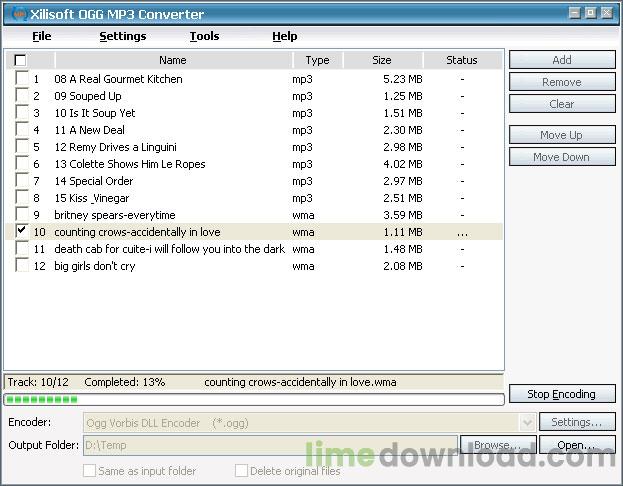
Task: Maximize the Xilisoft OGG MP3 Converter window
Action: click(590, 13)
